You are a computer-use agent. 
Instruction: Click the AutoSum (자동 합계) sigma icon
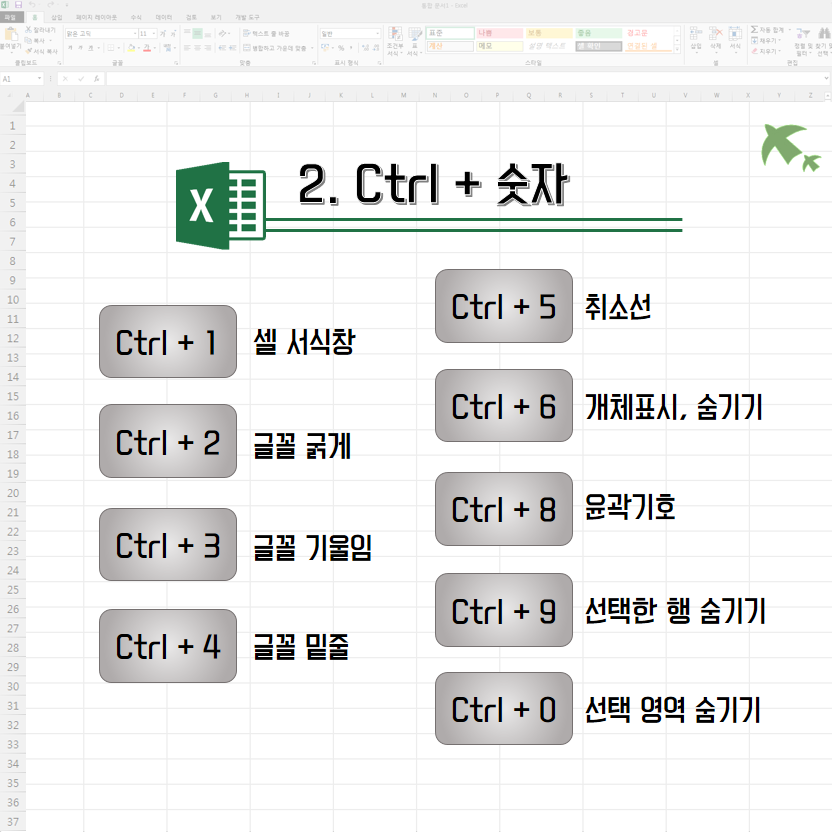pyautogui.click(x=753, y=31)
